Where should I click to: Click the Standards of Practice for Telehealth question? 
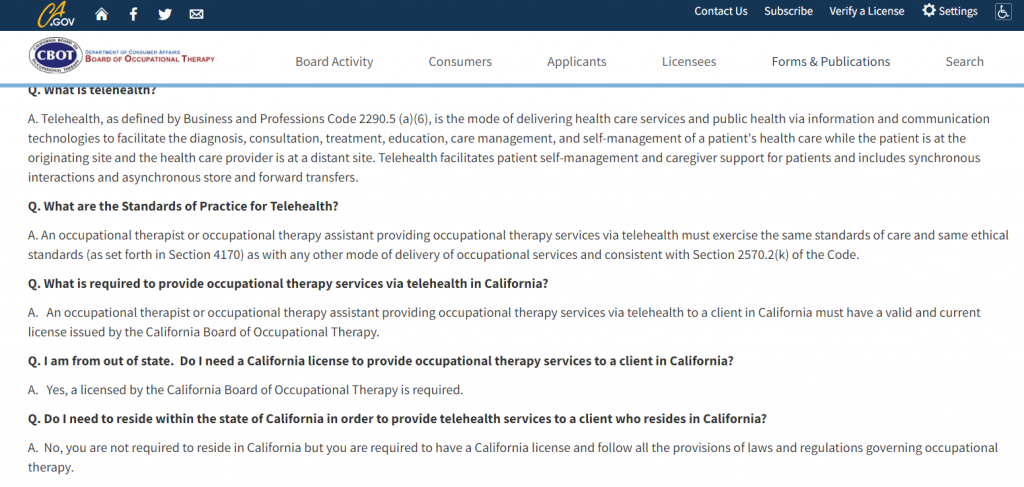click(x=183, y=206)
